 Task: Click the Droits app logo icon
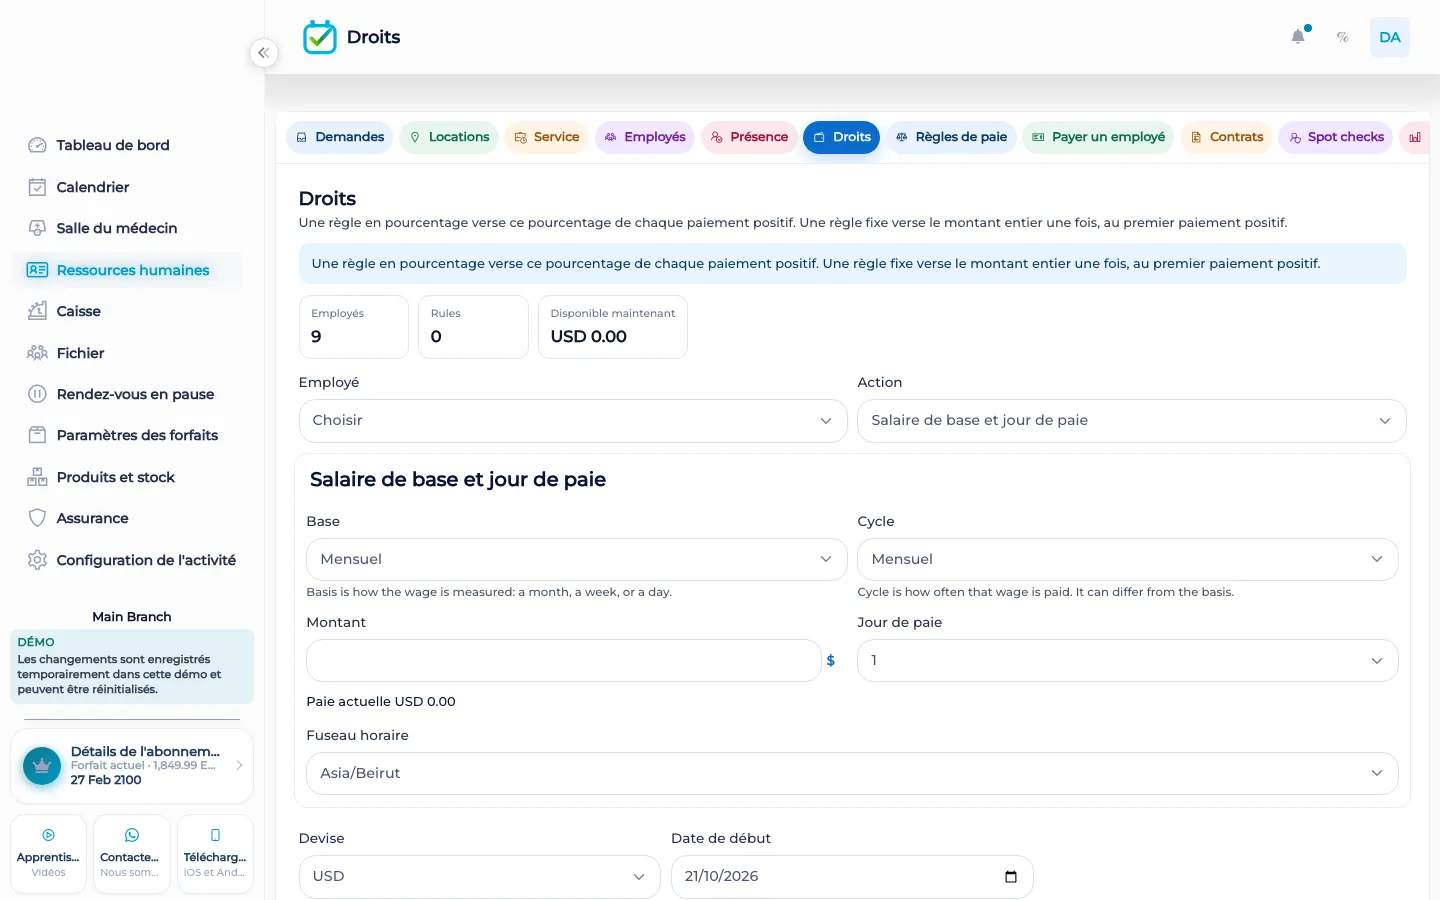point(320,37)
